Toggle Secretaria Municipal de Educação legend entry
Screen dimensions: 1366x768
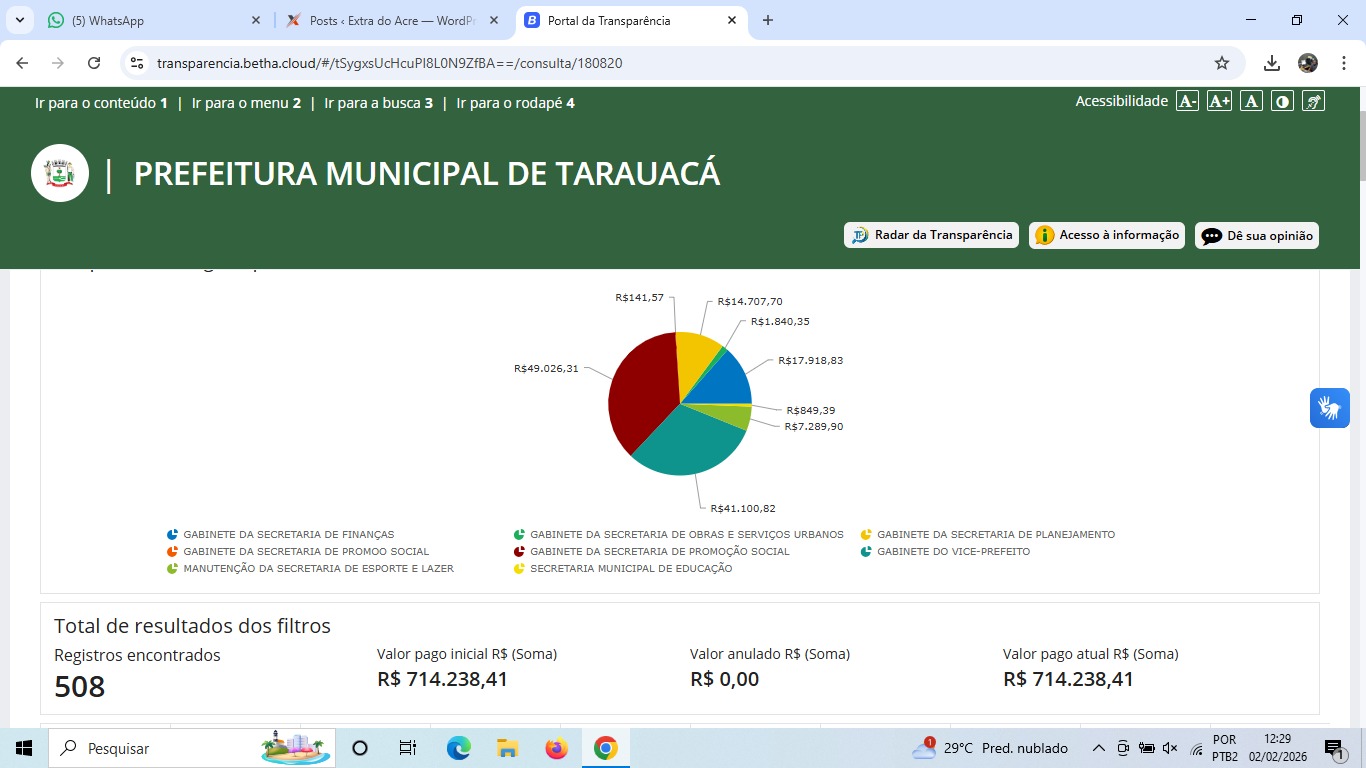point(630,569)
